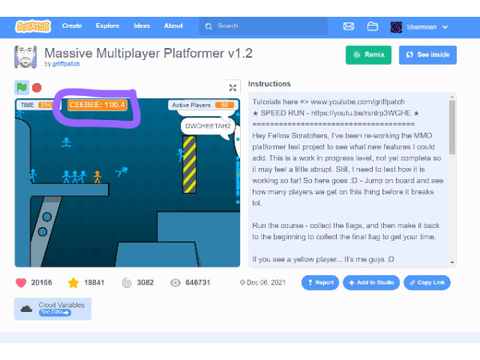This screenshot has height=360, width=480.
Task: Open the My Stuff folder icon
Action: pos(372,26)
